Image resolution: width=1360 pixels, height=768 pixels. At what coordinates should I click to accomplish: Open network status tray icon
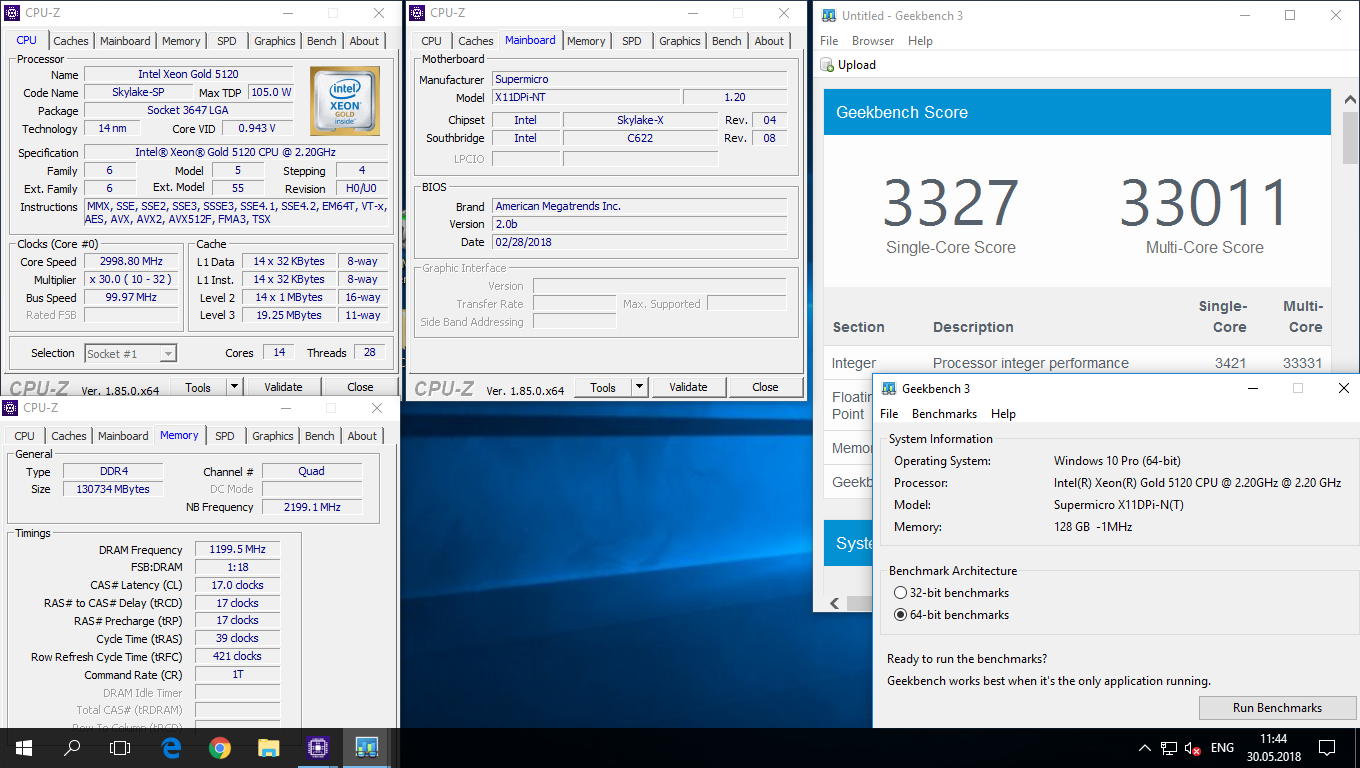pyautogui.click(x=1169, y=748)
